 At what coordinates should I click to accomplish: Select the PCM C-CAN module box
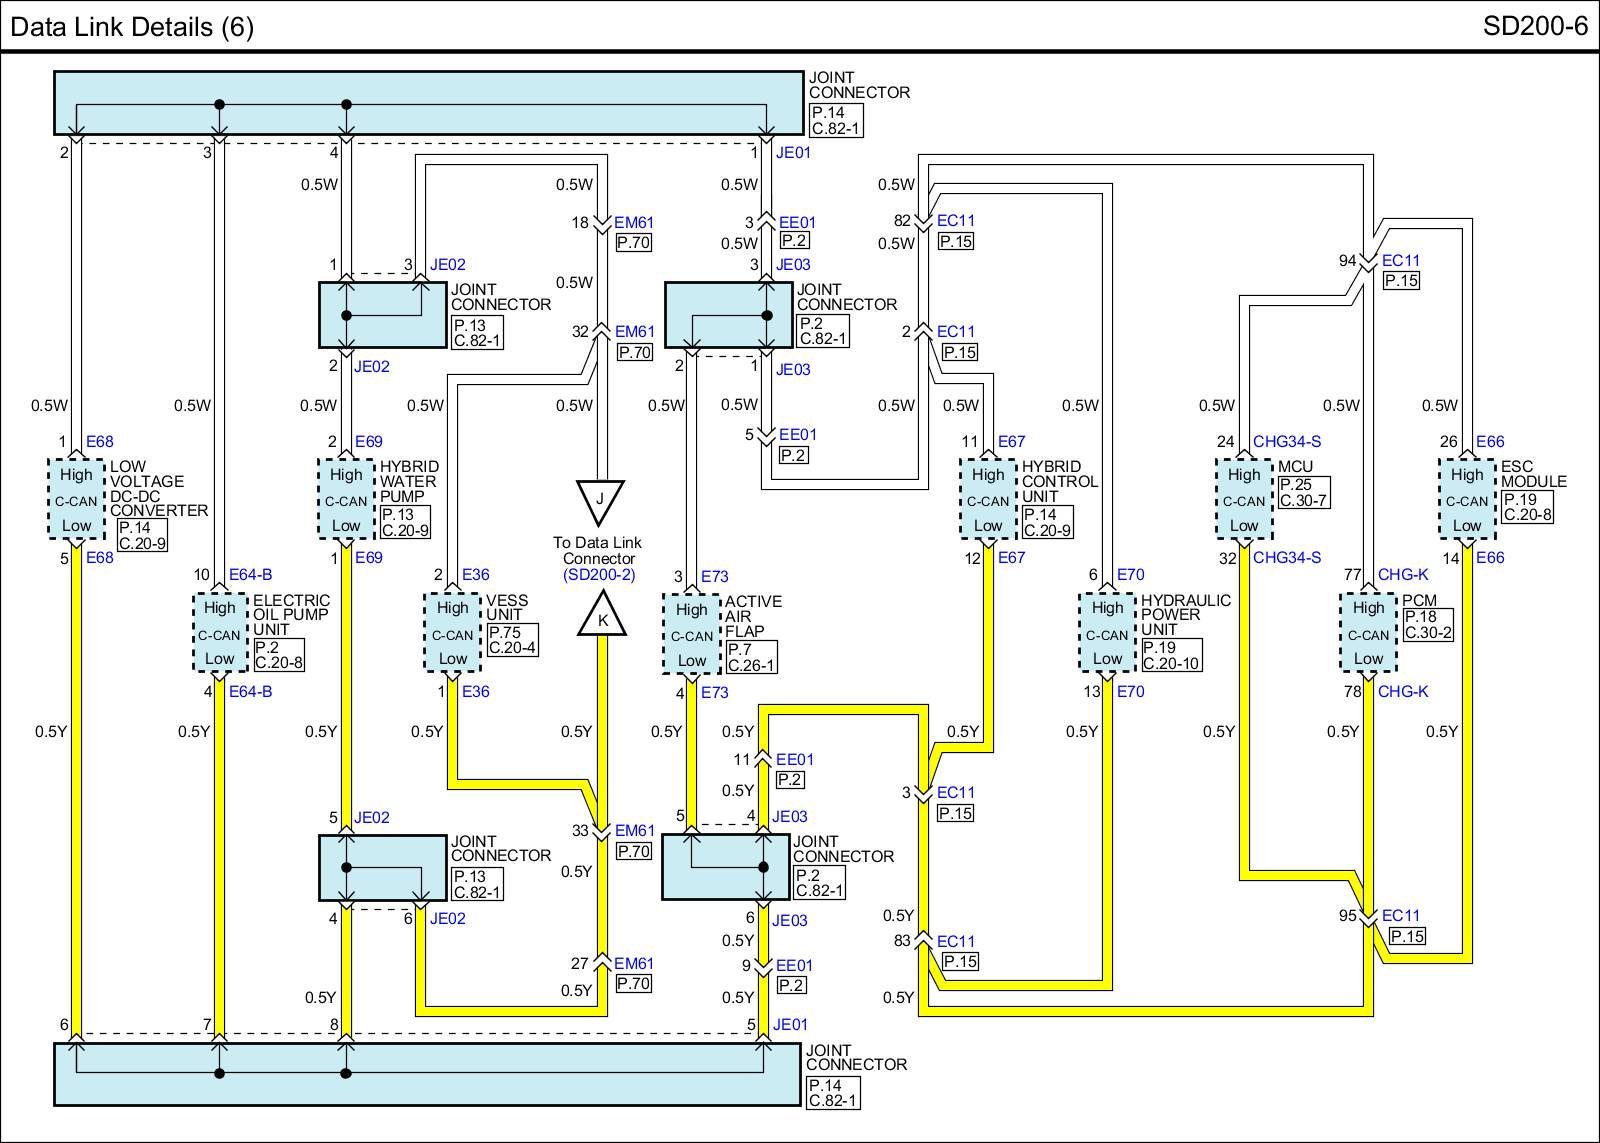click(x=1368, y=634)
